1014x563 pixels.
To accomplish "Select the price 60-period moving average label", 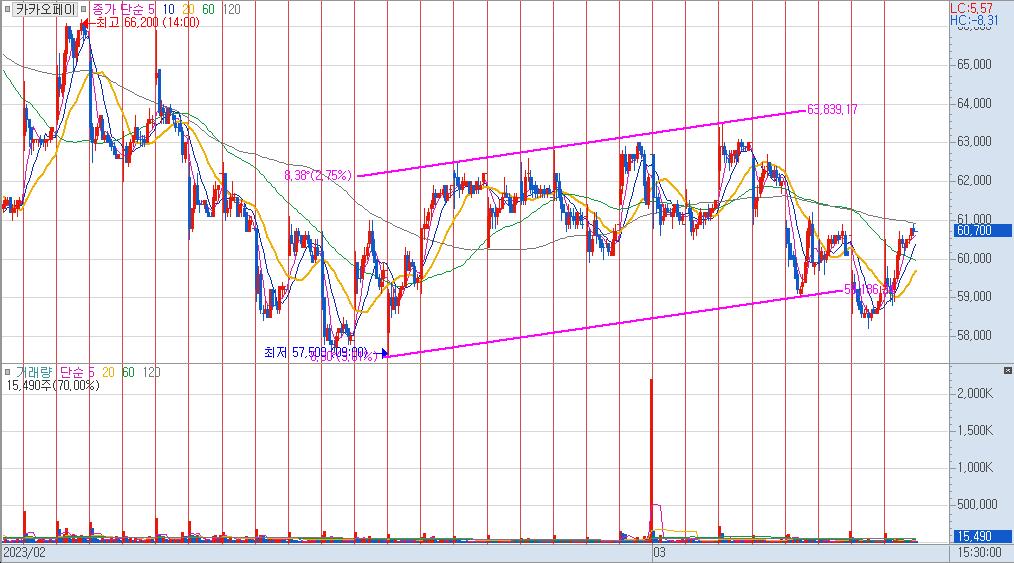I will pyautogui.click(x=208, y=9).
